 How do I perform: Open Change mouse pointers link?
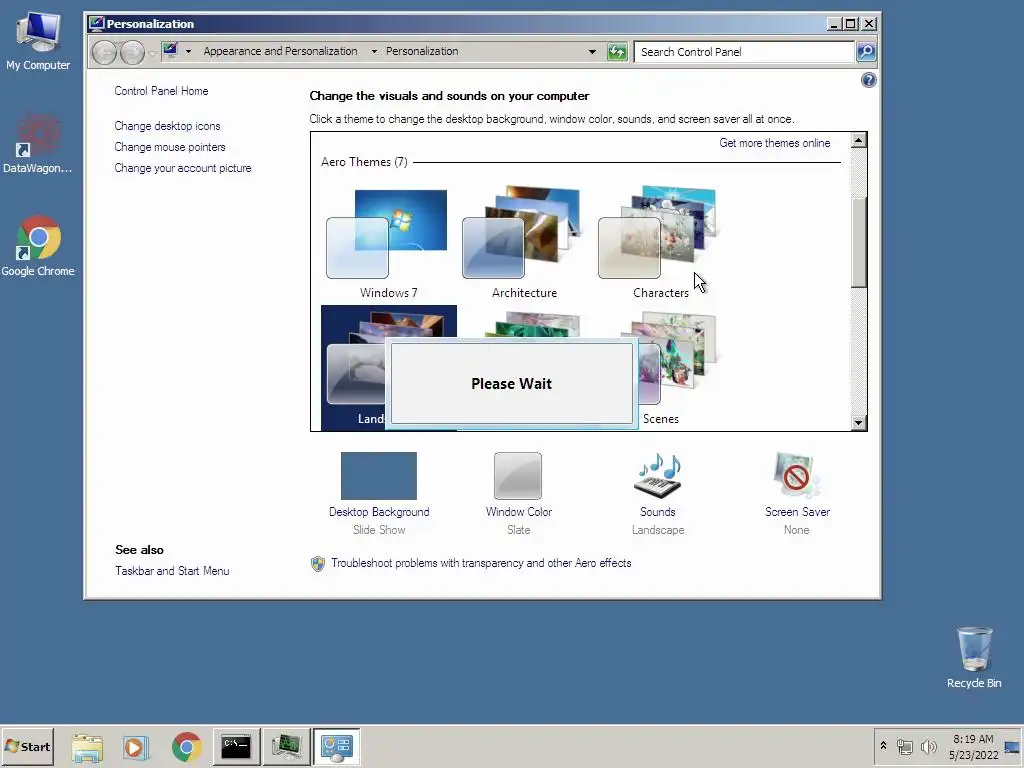pyautogui.click(x=170, y=147)
